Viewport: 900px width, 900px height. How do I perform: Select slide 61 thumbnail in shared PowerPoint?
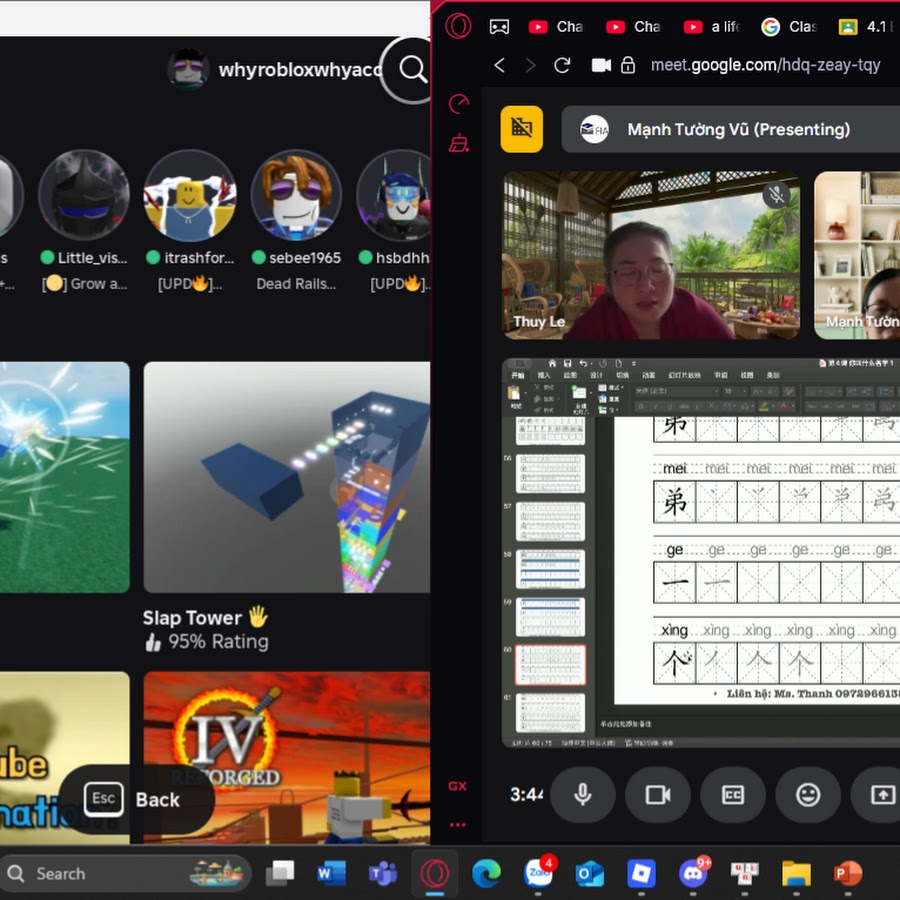(x=550, y=712)
